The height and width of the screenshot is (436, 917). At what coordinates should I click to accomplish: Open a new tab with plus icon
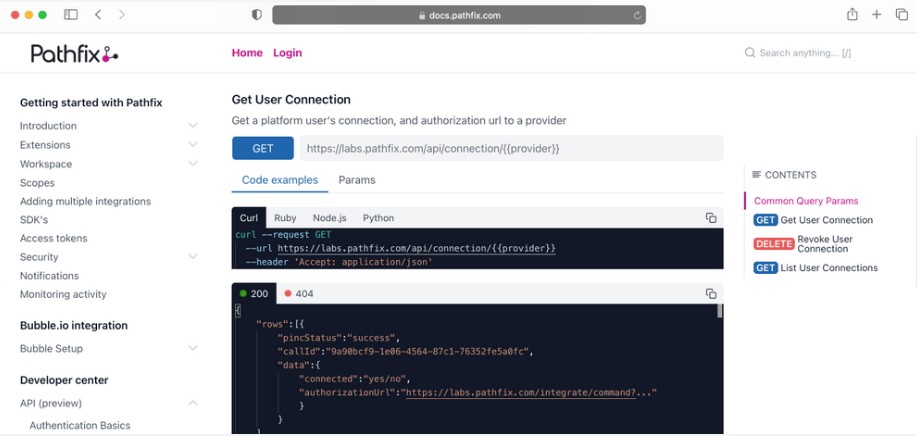click(877, 15)
